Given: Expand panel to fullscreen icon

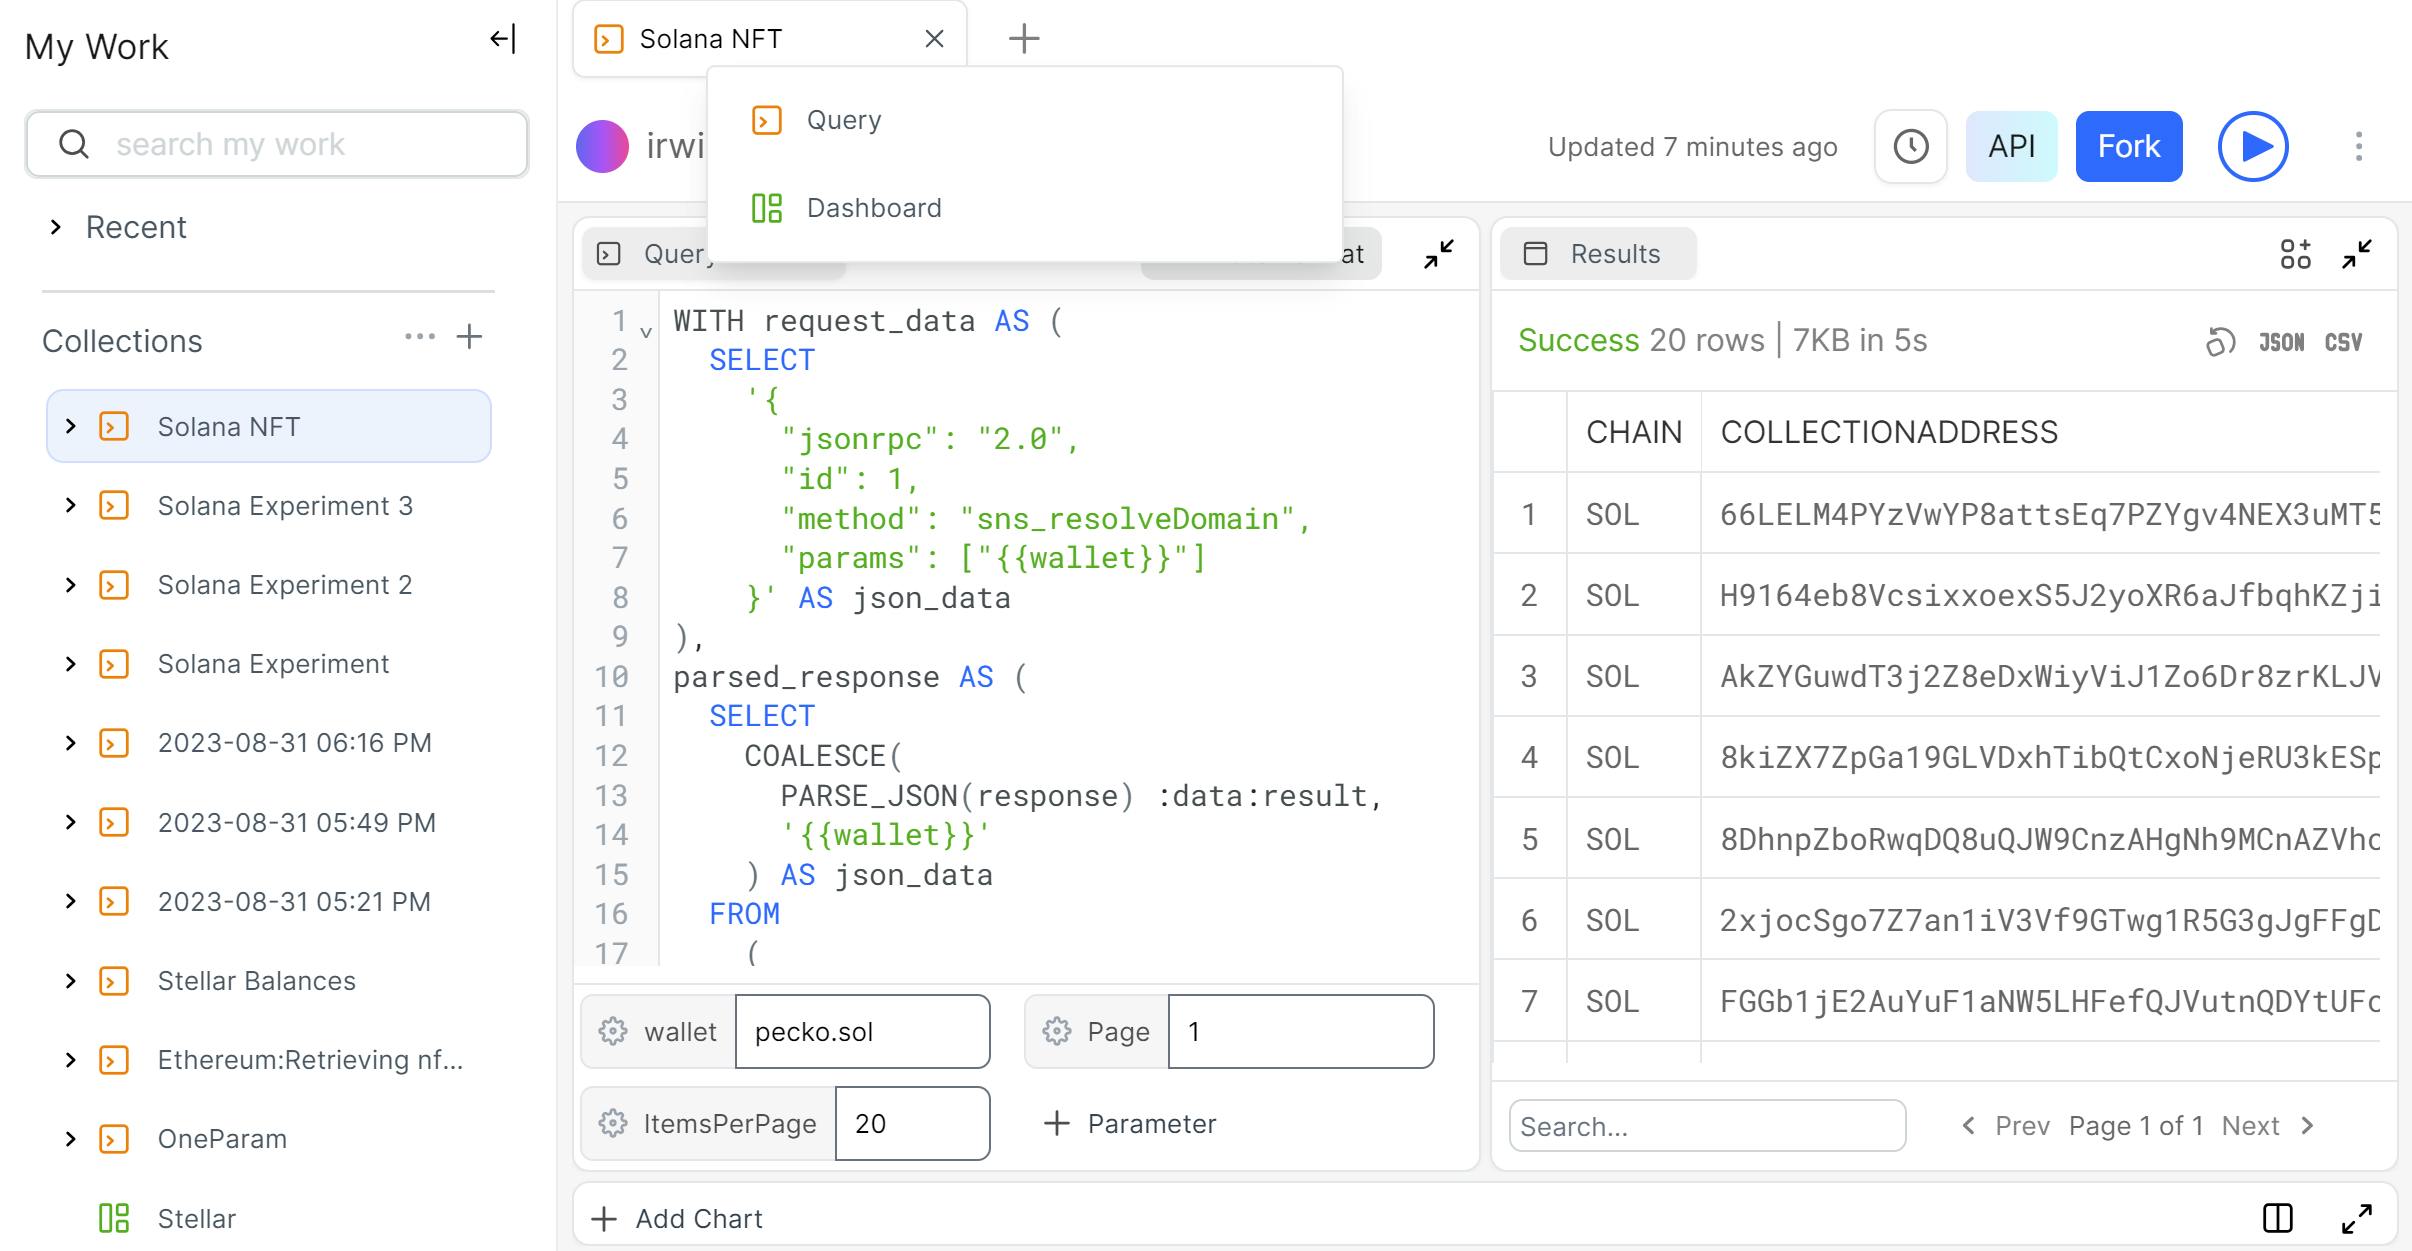Looking at the screenshot, I should [x=2357, y=1218].
